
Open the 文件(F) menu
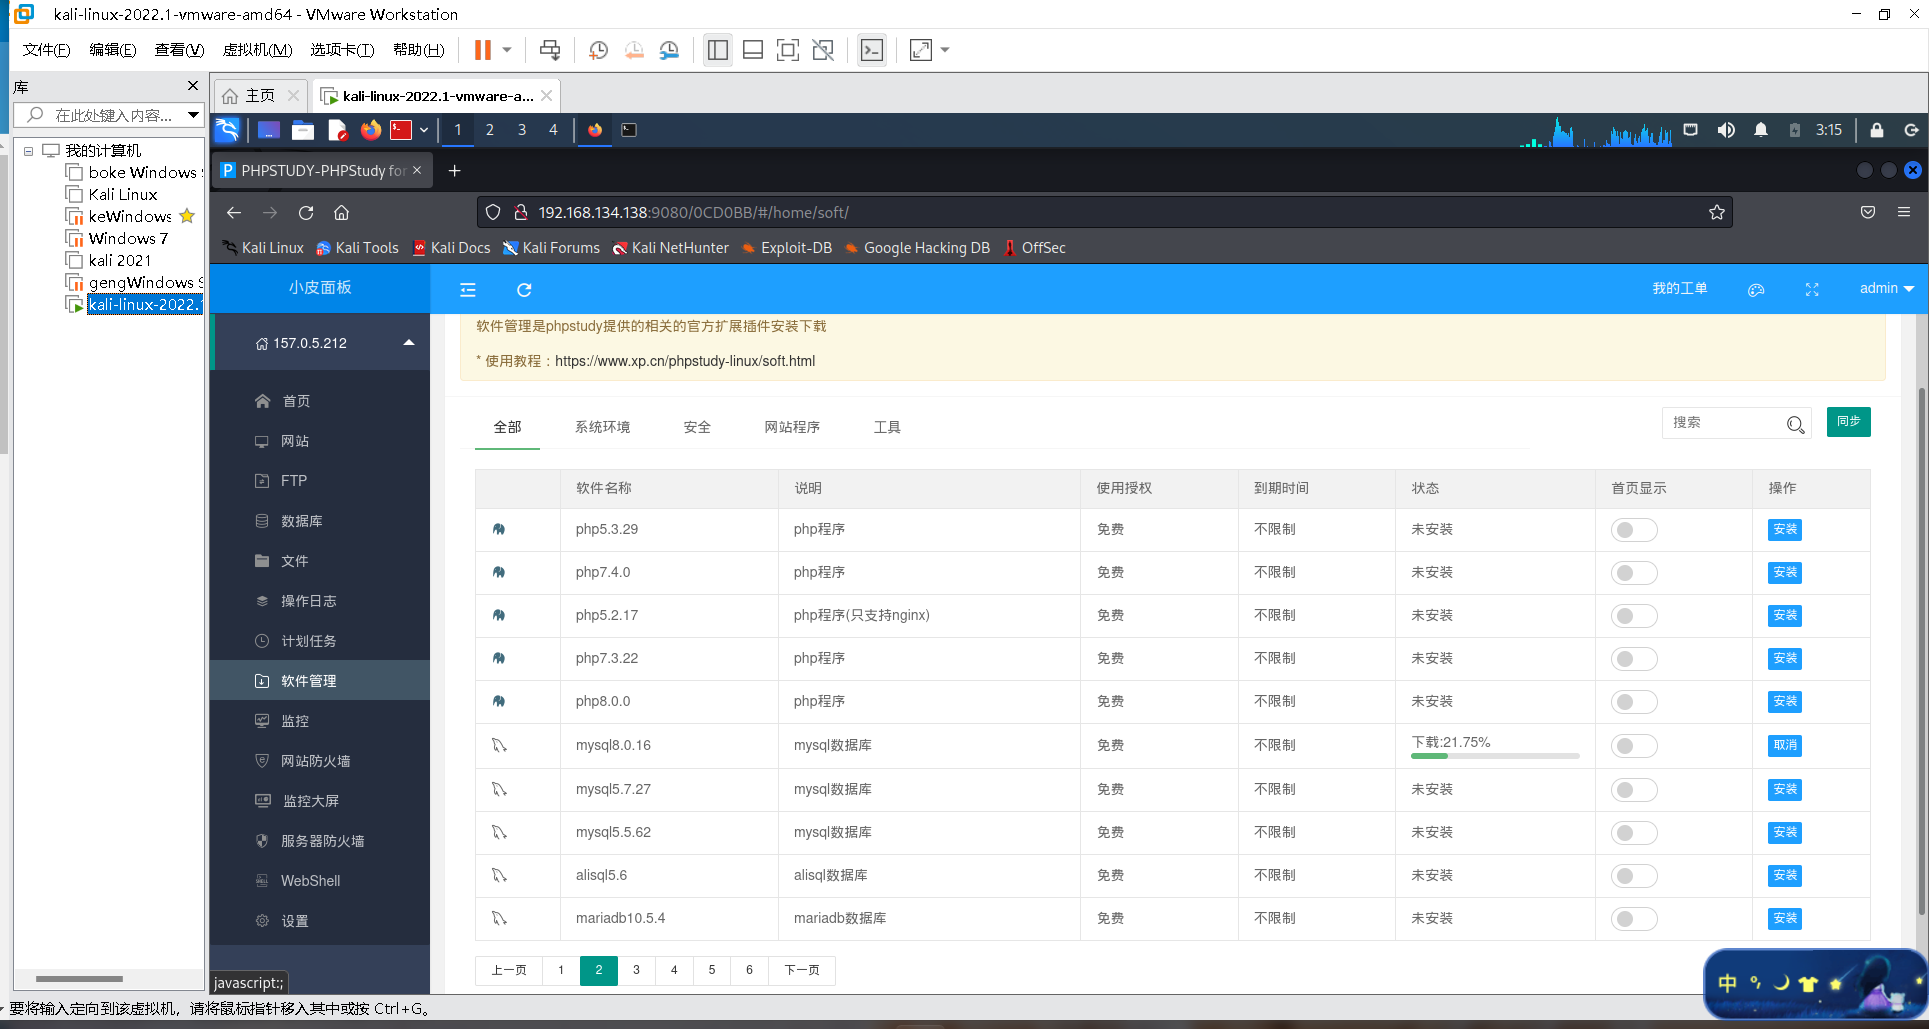46,50
